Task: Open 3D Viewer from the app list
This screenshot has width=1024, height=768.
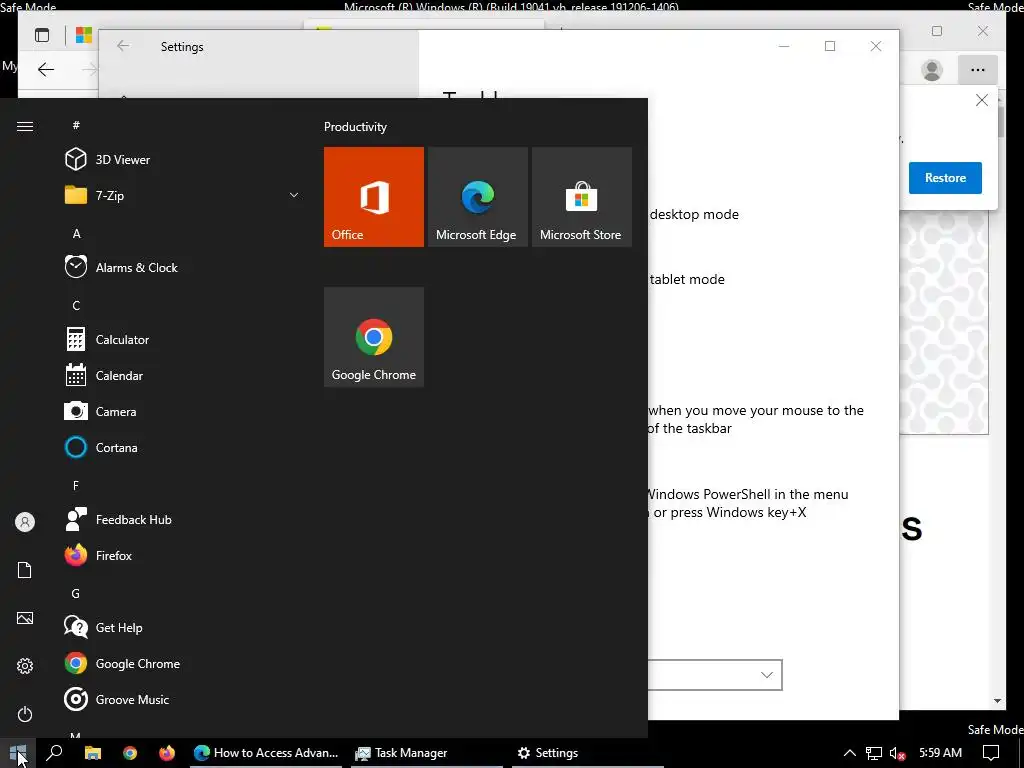Action: click(x=181, y=159)
